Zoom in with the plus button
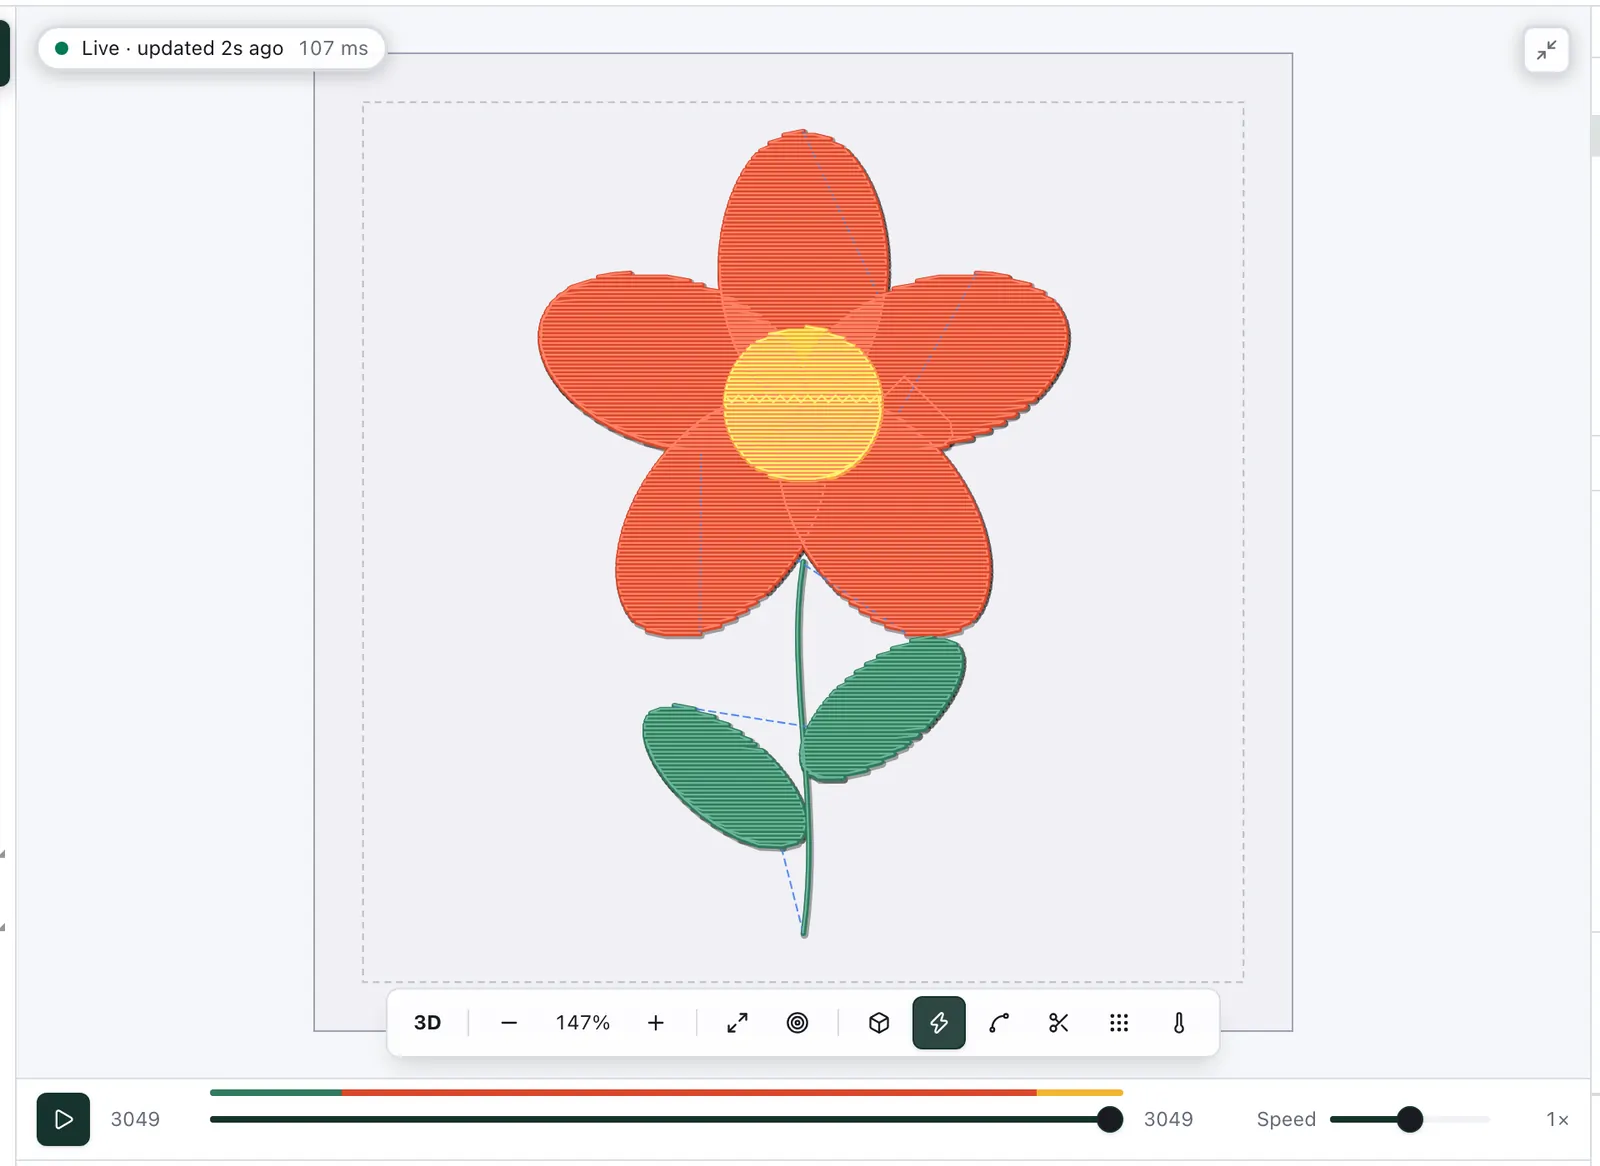Screen dimensions: 1600x1166 [x=656, y=1022]
